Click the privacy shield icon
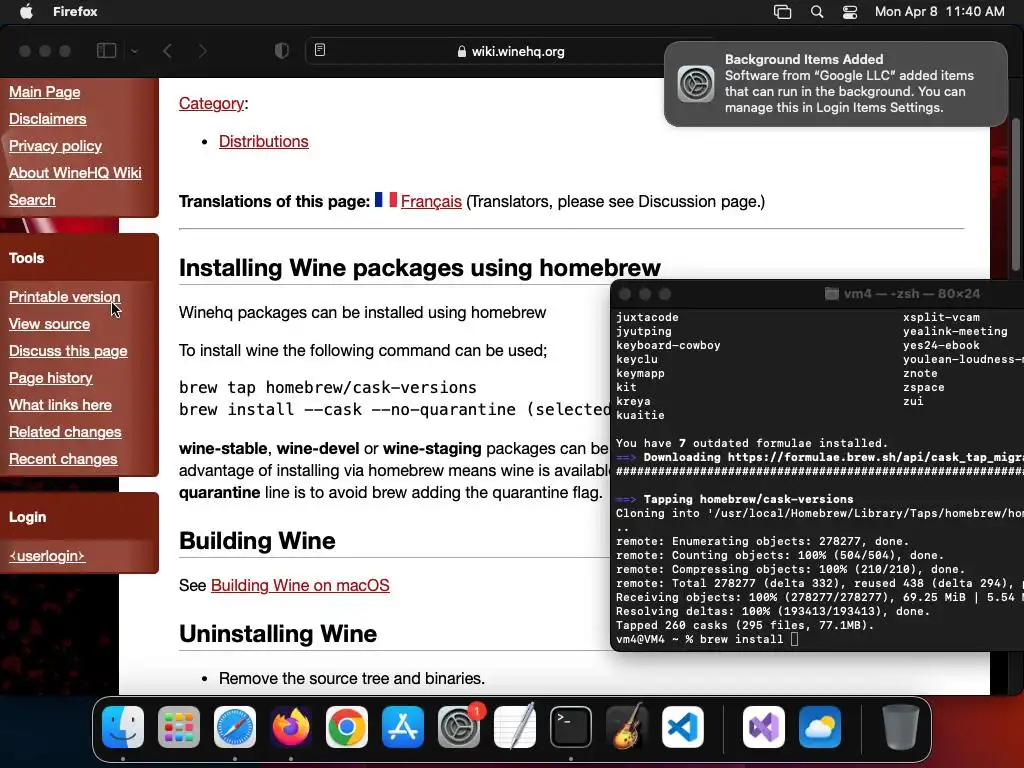This screenshot has height=768, width=1024. [x=281, y=51]
